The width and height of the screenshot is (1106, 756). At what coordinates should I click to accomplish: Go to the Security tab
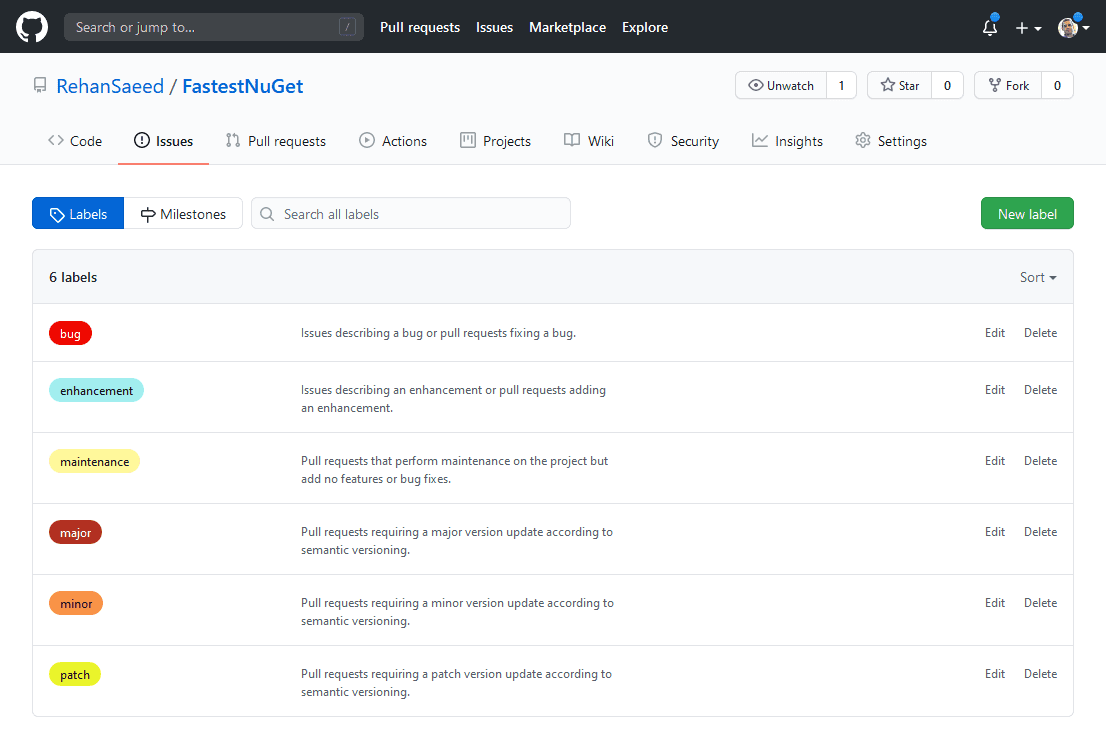[683, 141]
